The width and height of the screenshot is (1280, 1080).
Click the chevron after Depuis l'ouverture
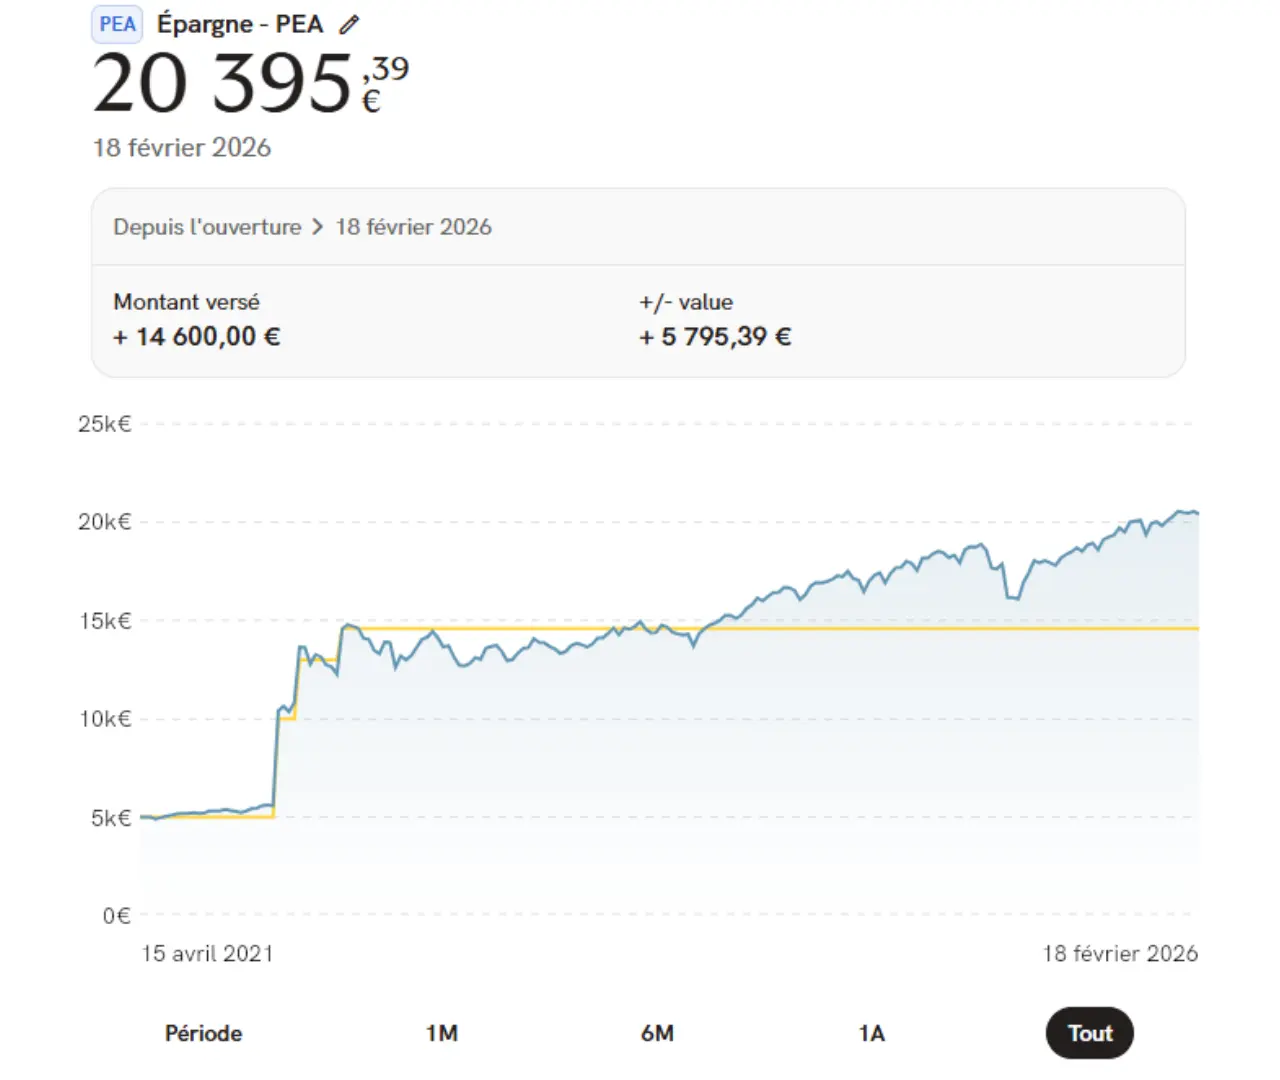pos(318,227)
